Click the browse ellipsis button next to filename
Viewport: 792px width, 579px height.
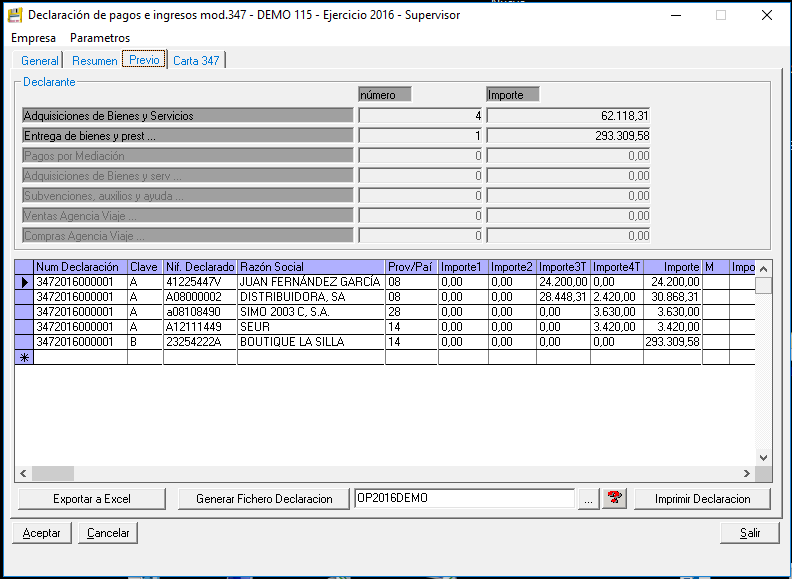(588, 499)
